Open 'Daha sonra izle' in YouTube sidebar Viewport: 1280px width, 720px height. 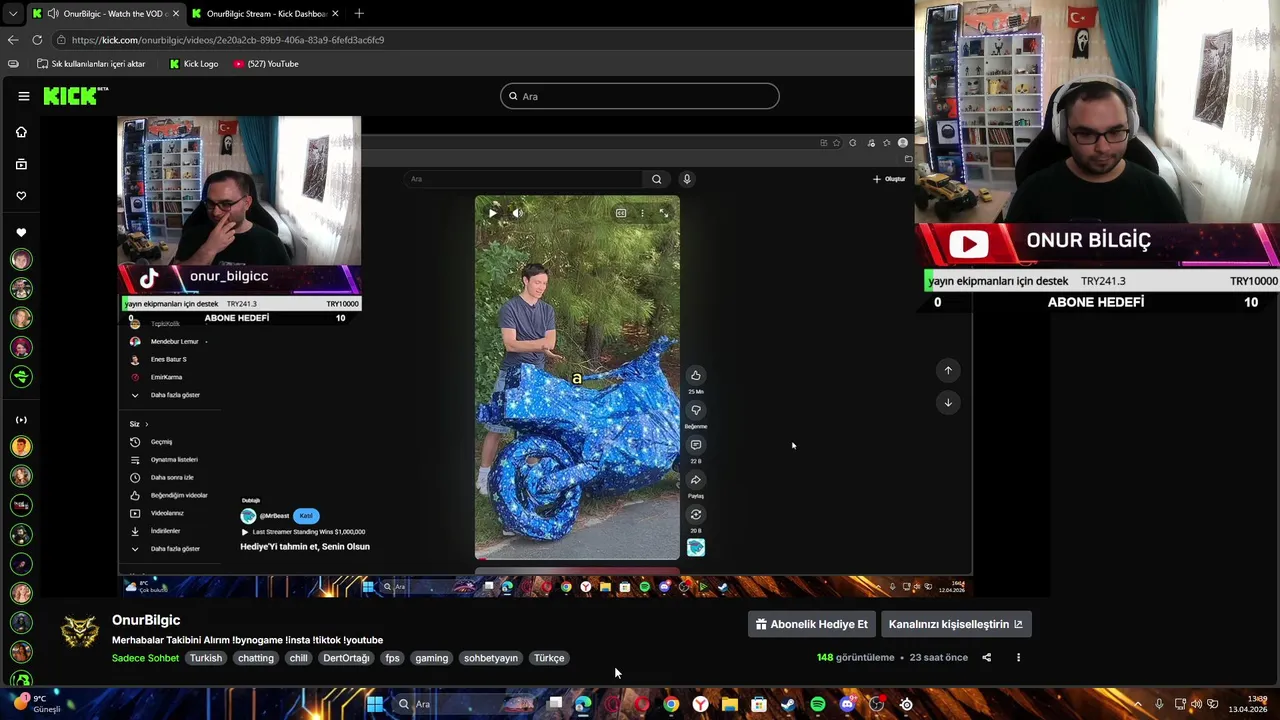click(164, 478)
